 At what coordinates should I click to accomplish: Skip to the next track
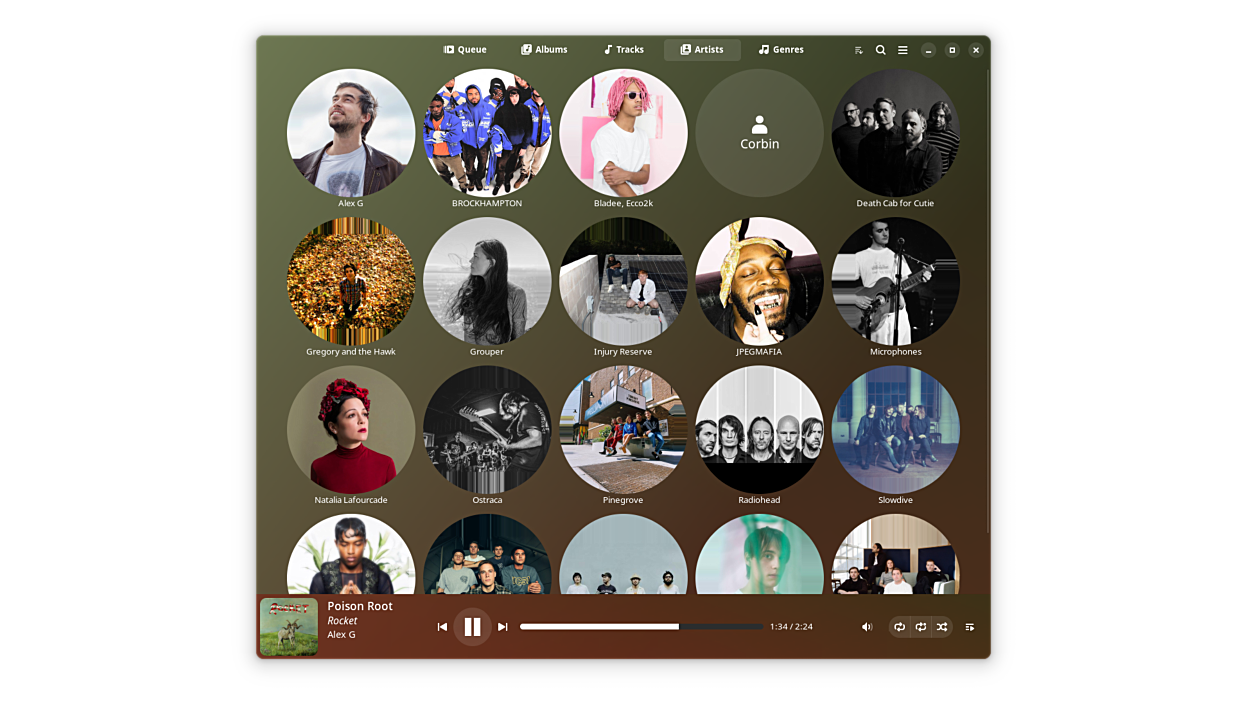coord(503,627)
